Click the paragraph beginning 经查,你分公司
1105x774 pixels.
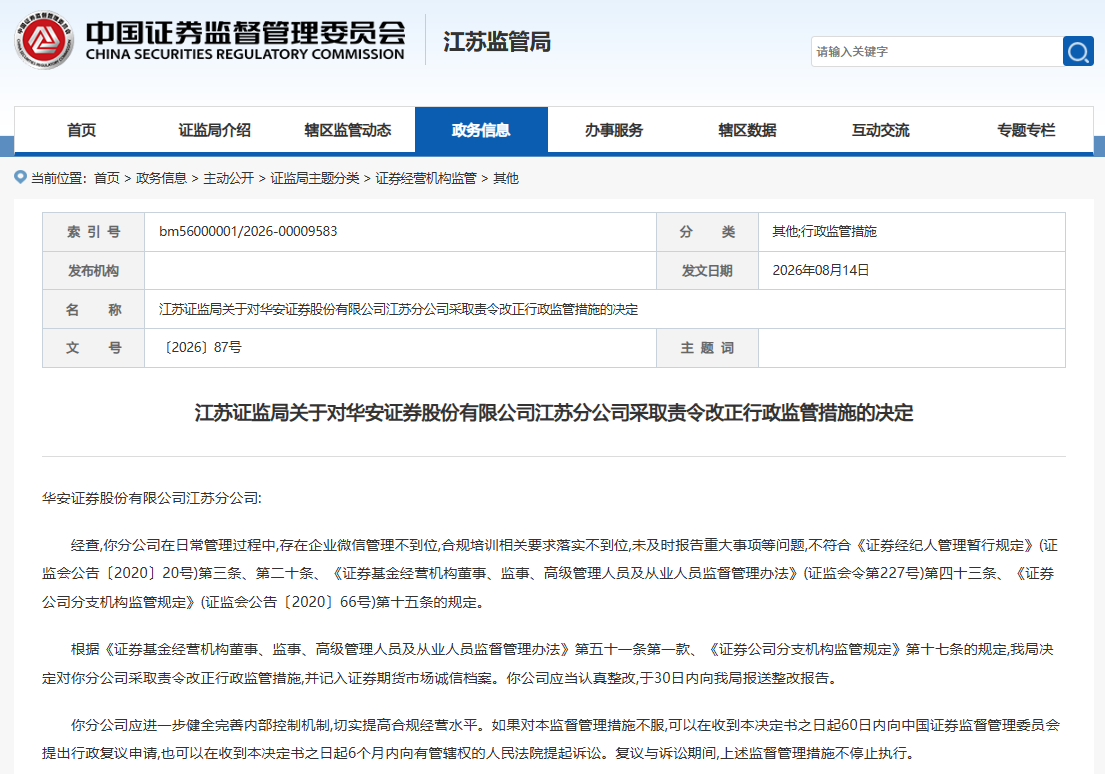click(x=552, y=573)
